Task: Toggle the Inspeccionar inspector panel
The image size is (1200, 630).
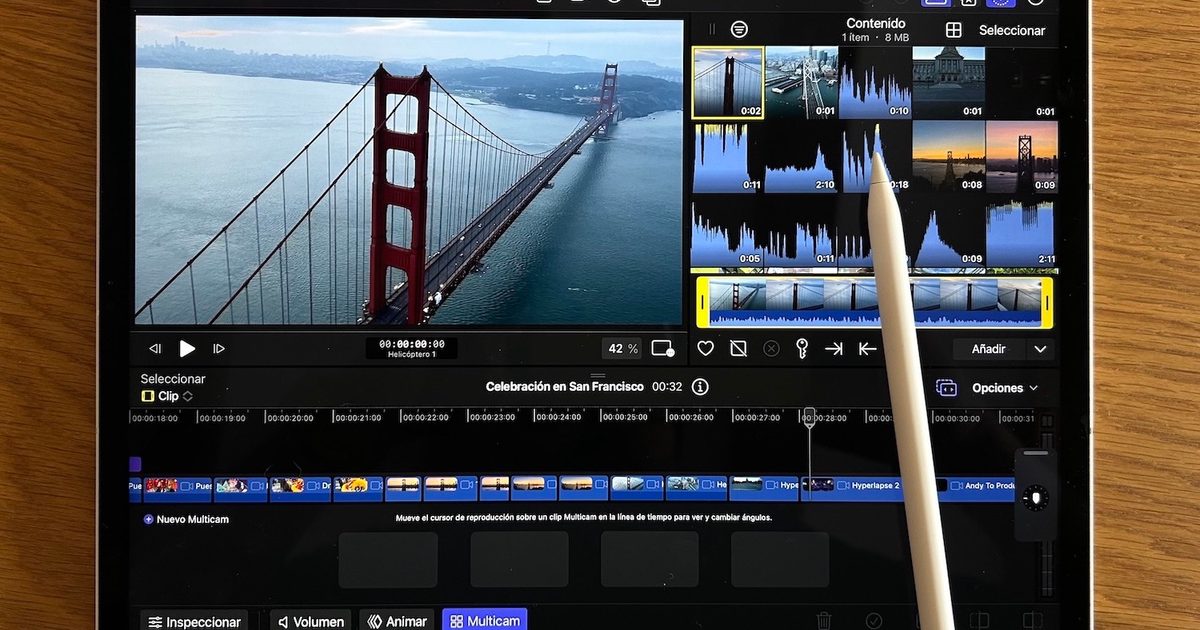Action: pos(195,621)
